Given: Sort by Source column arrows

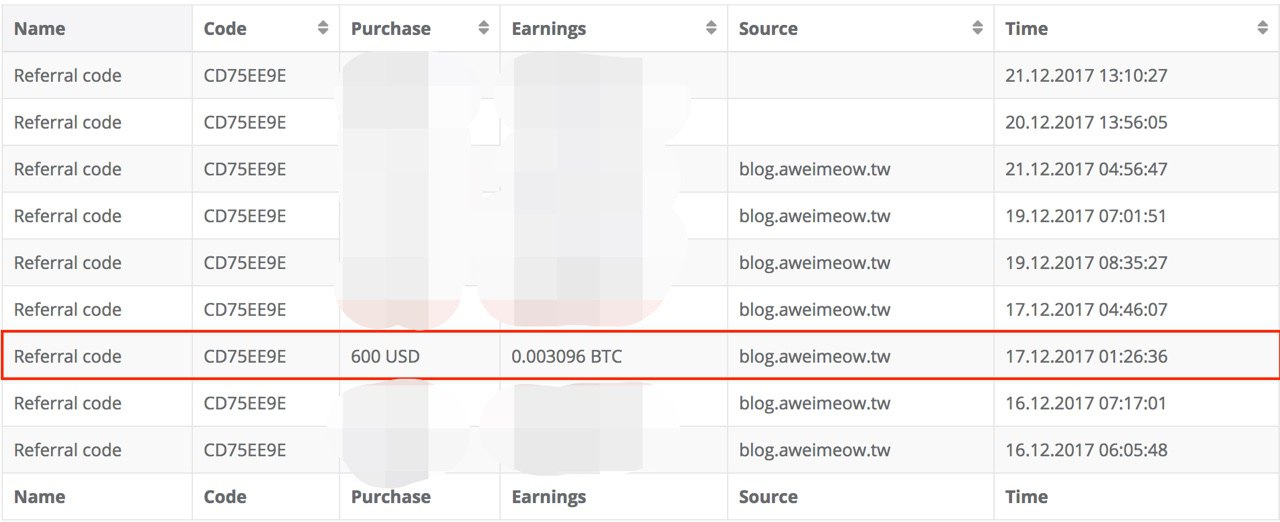Looking at the screenshot, I should click(x=977, y=29).
